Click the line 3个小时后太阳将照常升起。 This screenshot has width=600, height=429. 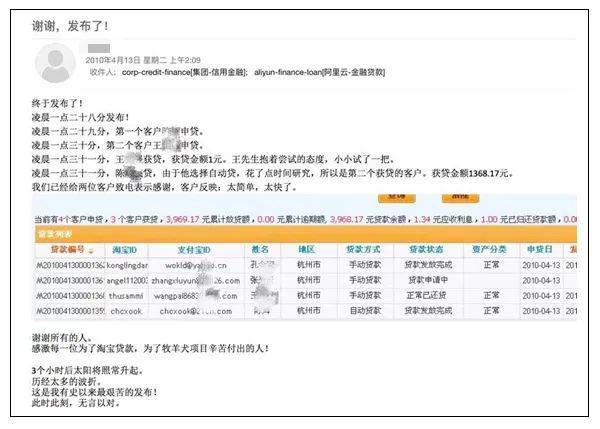pyautogui.click(x=88, y=370)
